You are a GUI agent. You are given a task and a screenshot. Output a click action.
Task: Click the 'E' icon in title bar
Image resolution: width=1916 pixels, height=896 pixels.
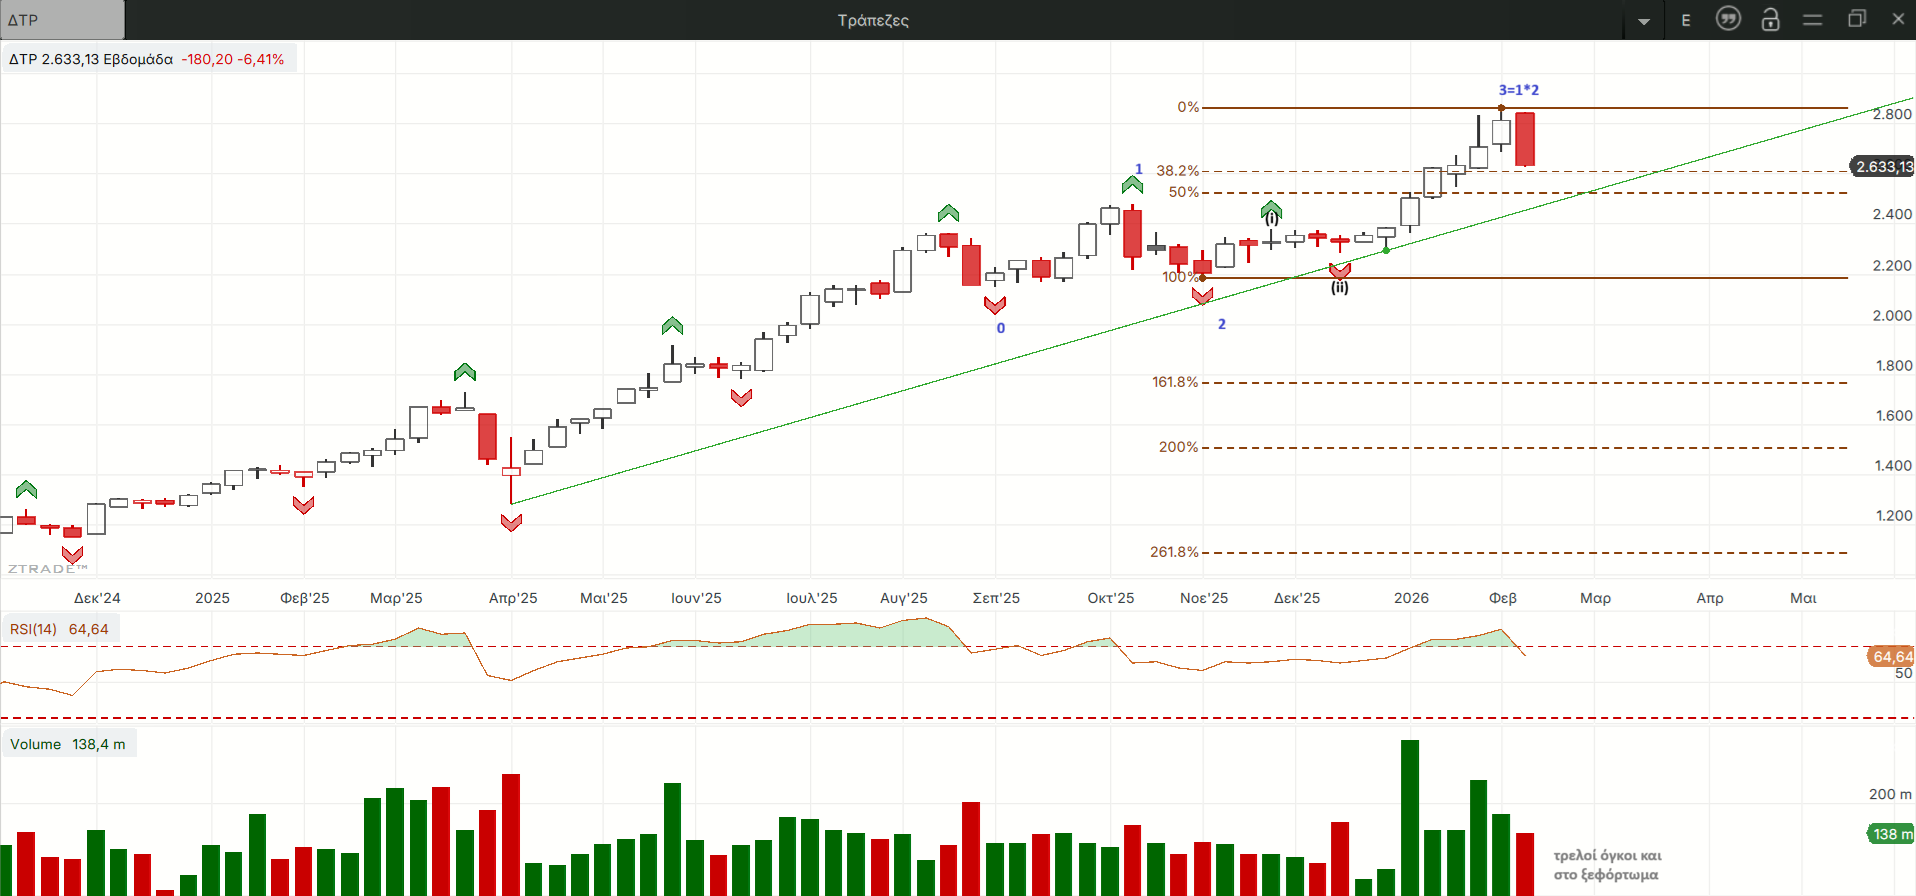pos(1686,20)
